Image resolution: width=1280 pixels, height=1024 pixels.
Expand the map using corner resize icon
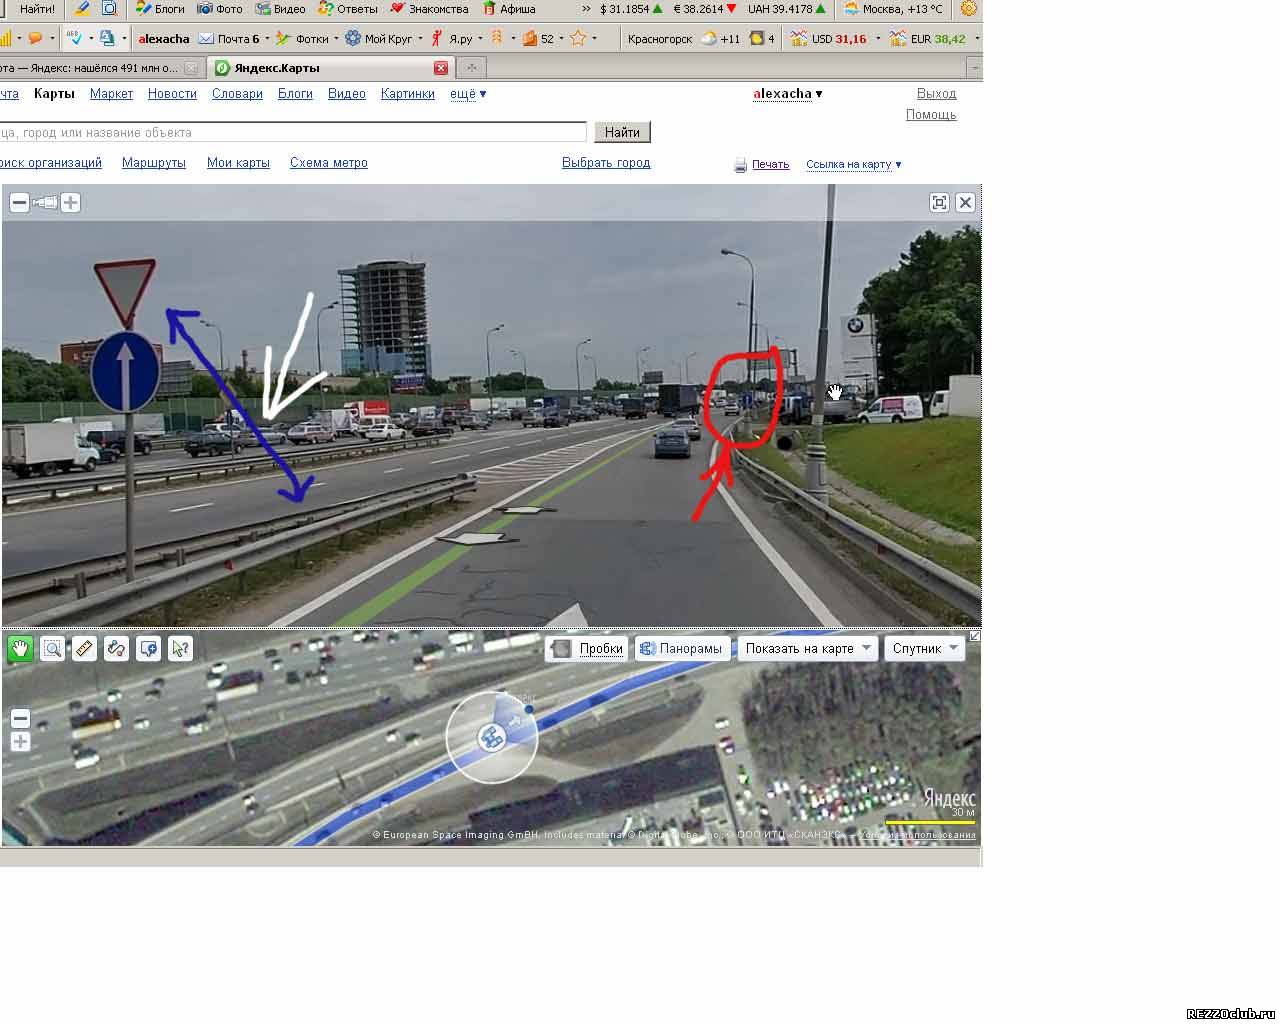coord(975,636)
